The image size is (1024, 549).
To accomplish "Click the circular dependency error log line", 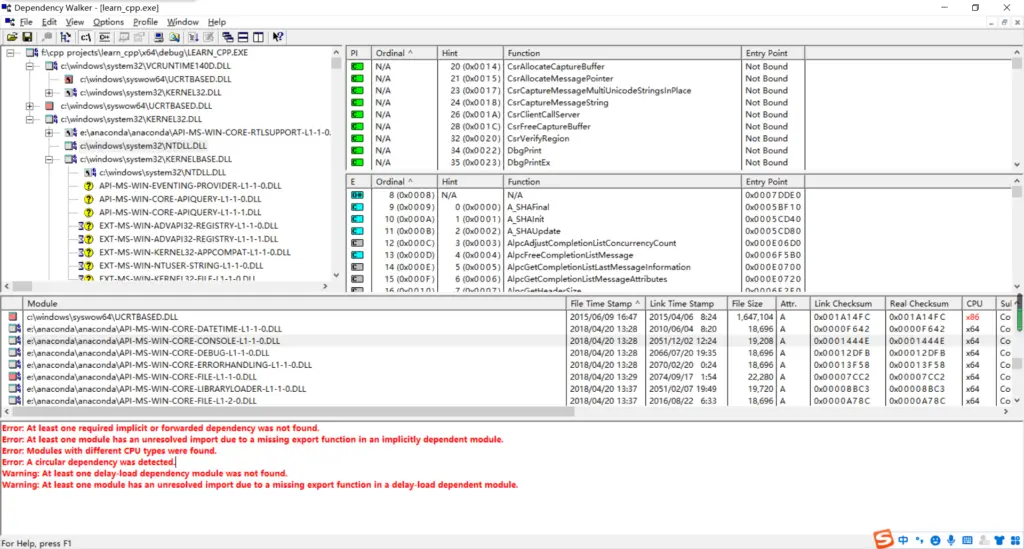I will 88,462.
